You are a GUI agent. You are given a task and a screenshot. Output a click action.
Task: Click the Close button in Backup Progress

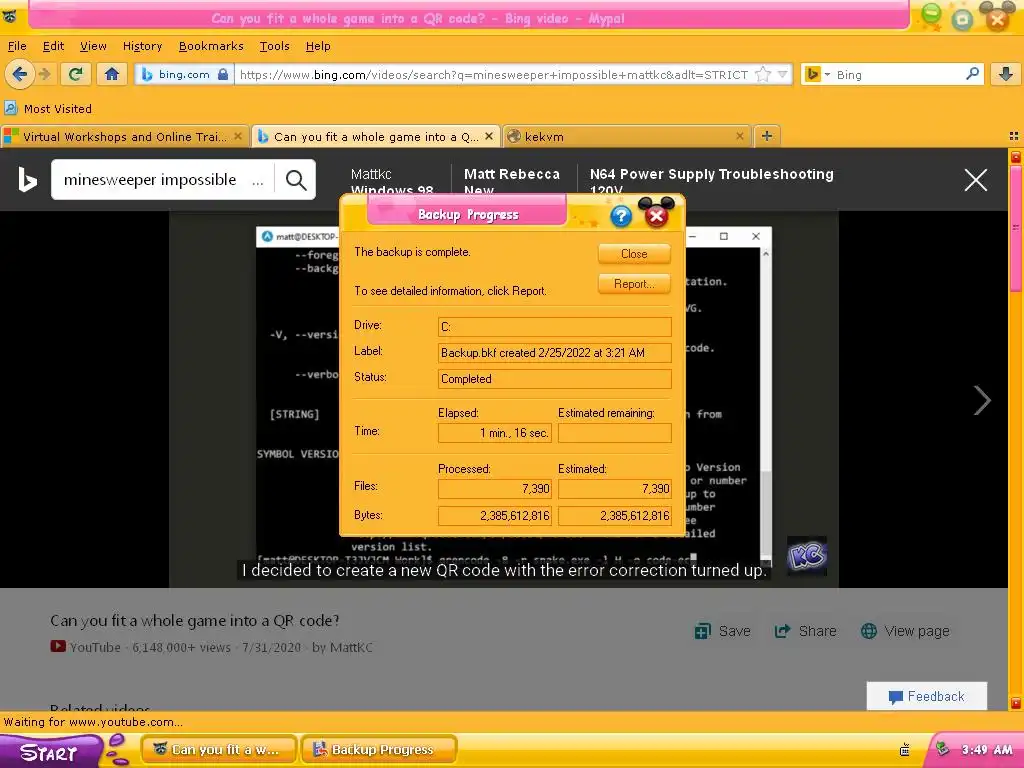634,254
